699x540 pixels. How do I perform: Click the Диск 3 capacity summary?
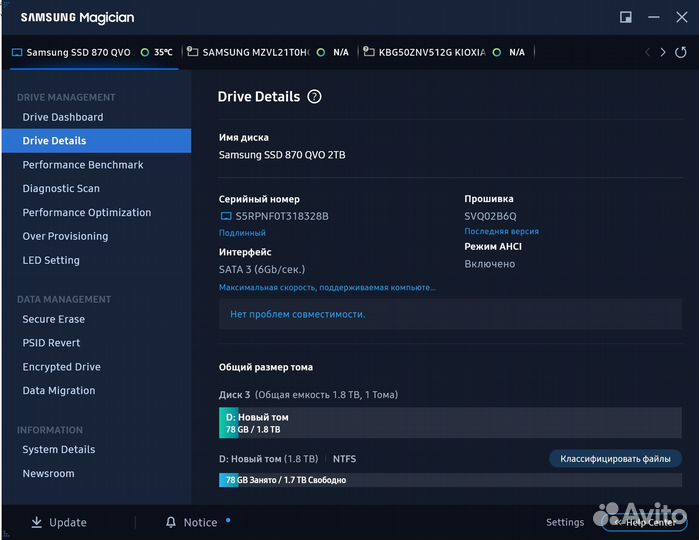[x=308, y=395]
